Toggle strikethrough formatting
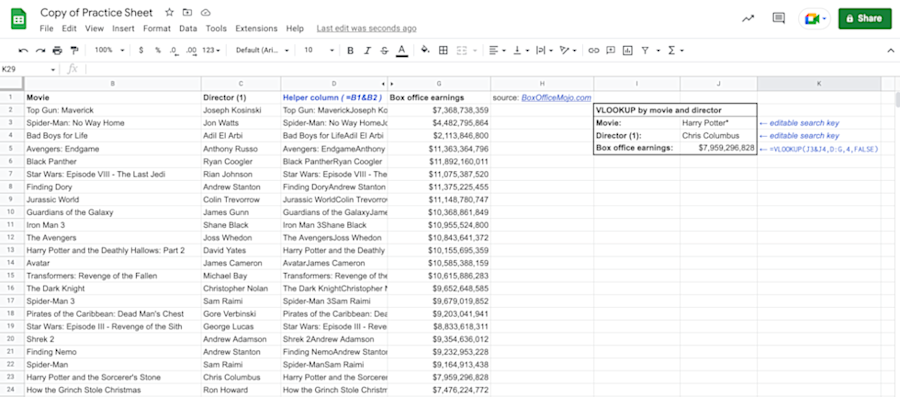900x397 pixels. pyautogui.click(x=384, y=50)
